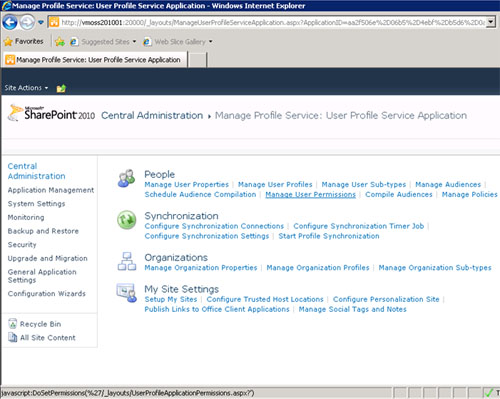Open Setup My Sites
This screenshot has width=500, height=399.
pos(171,299)
